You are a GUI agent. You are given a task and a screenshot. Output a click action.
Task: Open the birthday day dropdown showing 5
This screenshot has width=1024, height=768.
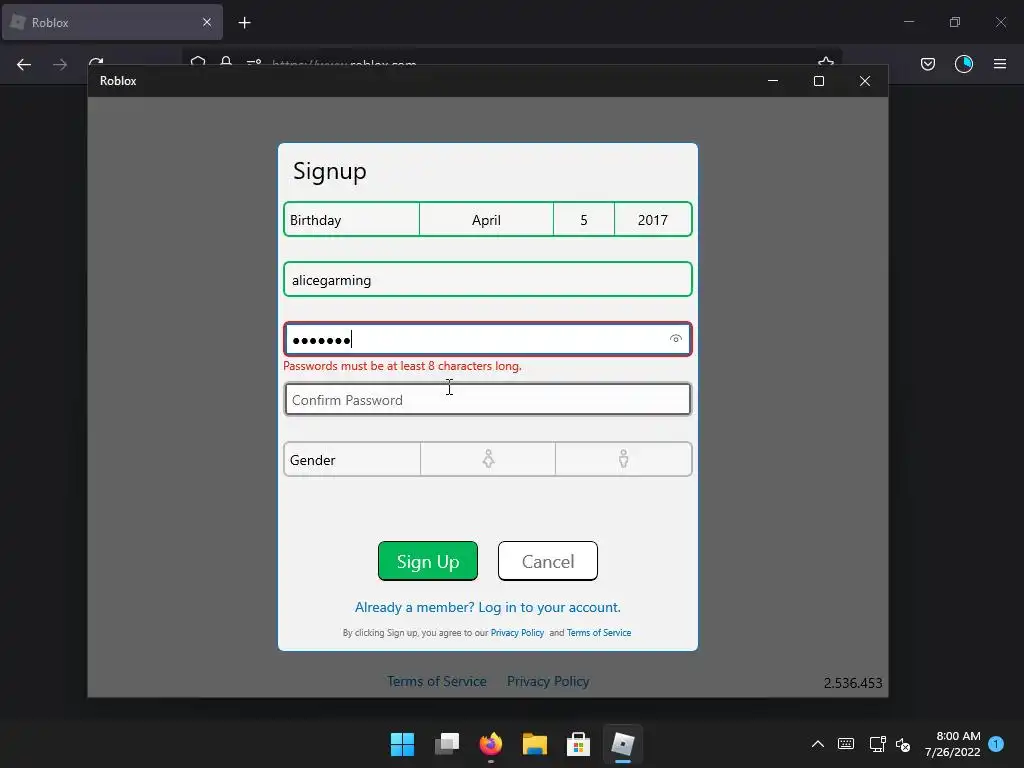point(584,219)
